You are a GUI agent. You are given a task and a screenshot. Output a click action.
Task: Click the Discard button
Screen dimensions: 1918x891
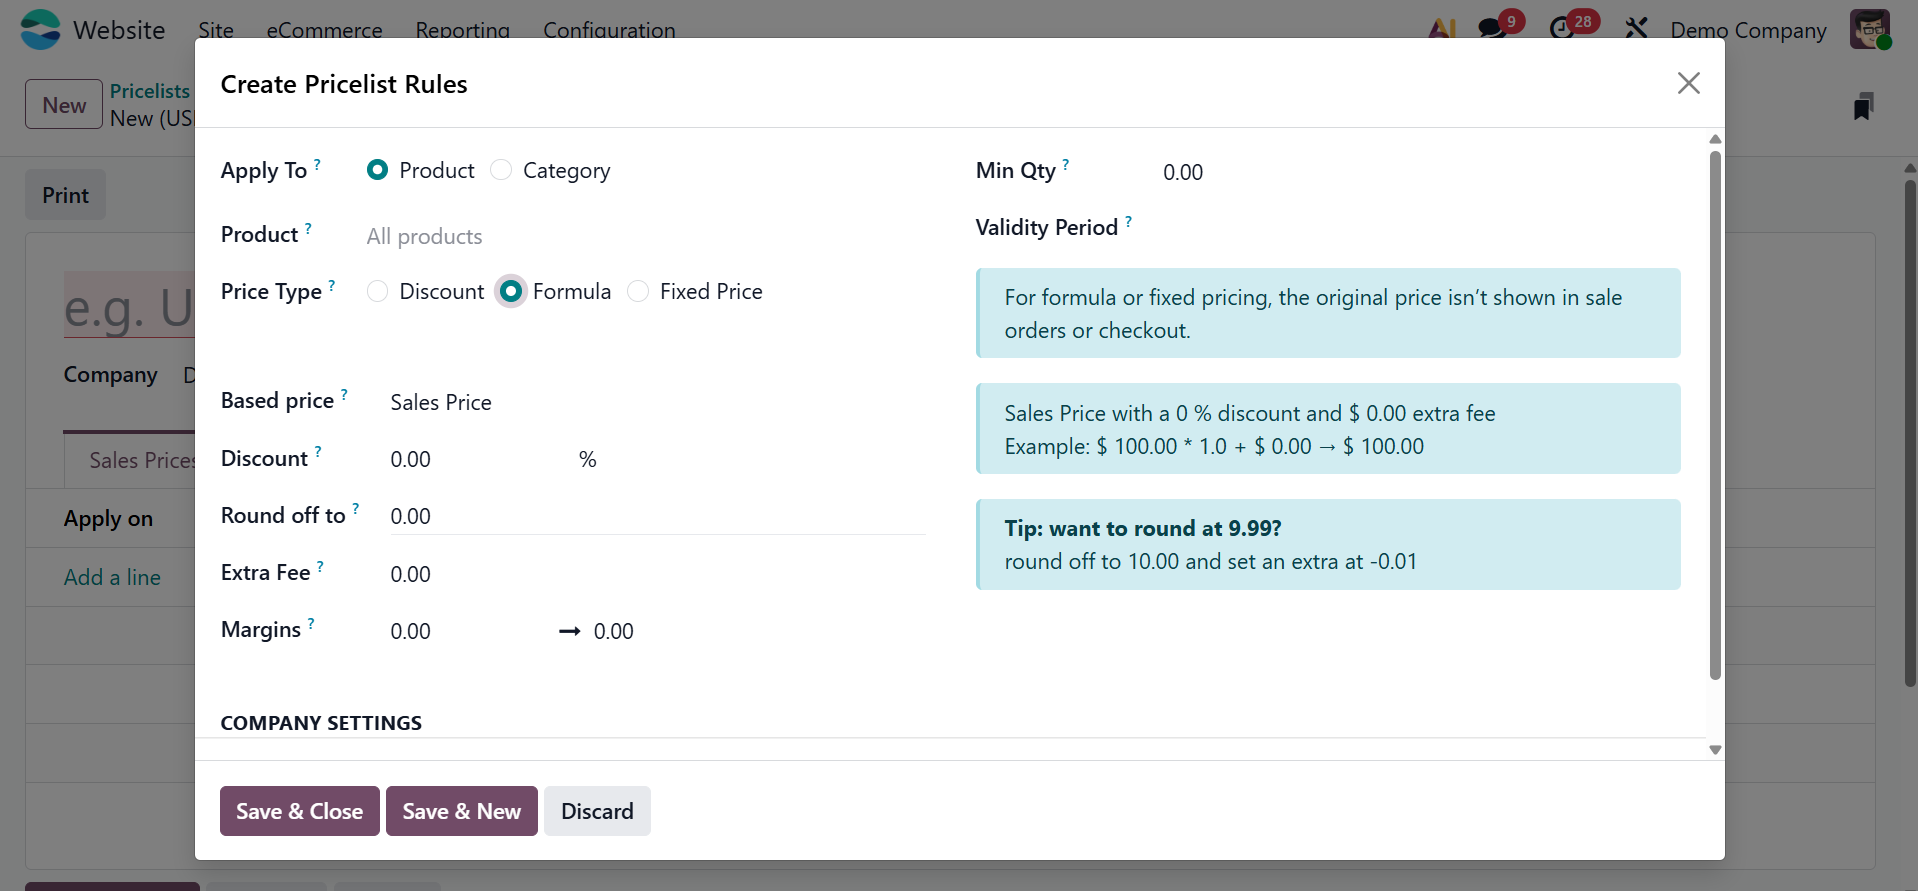click(597, 811)
